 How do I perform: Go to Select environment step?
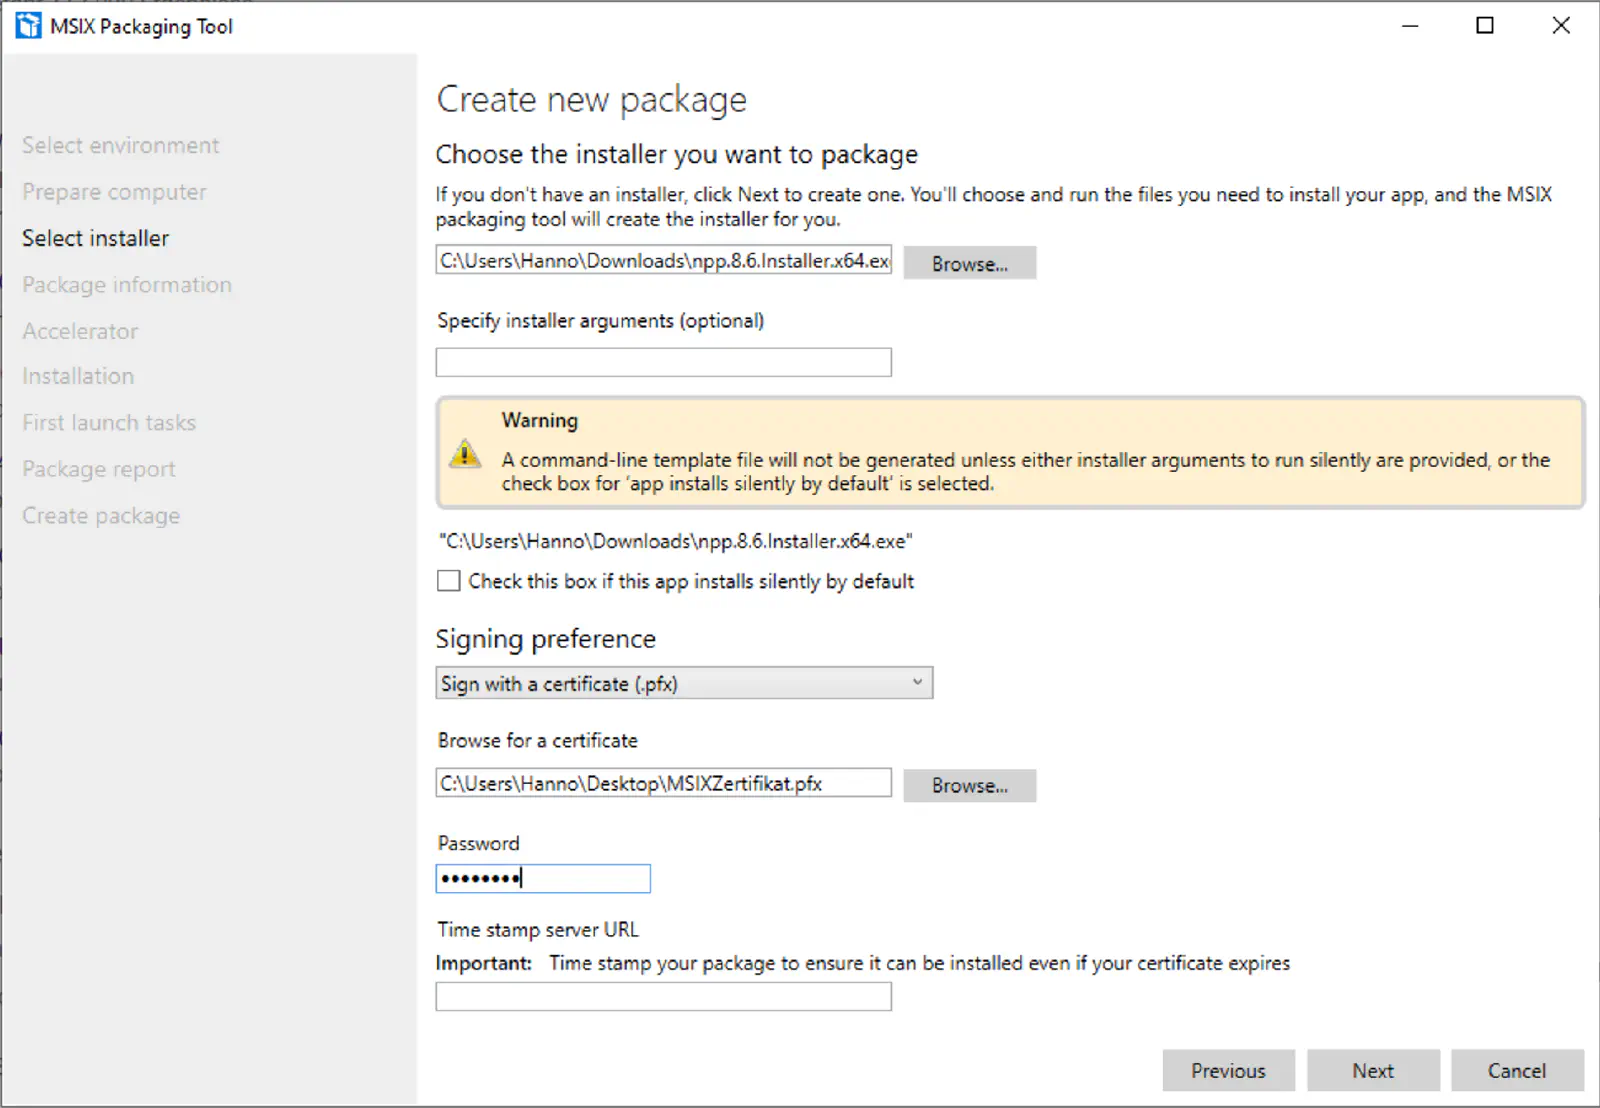tap(120, 146)
